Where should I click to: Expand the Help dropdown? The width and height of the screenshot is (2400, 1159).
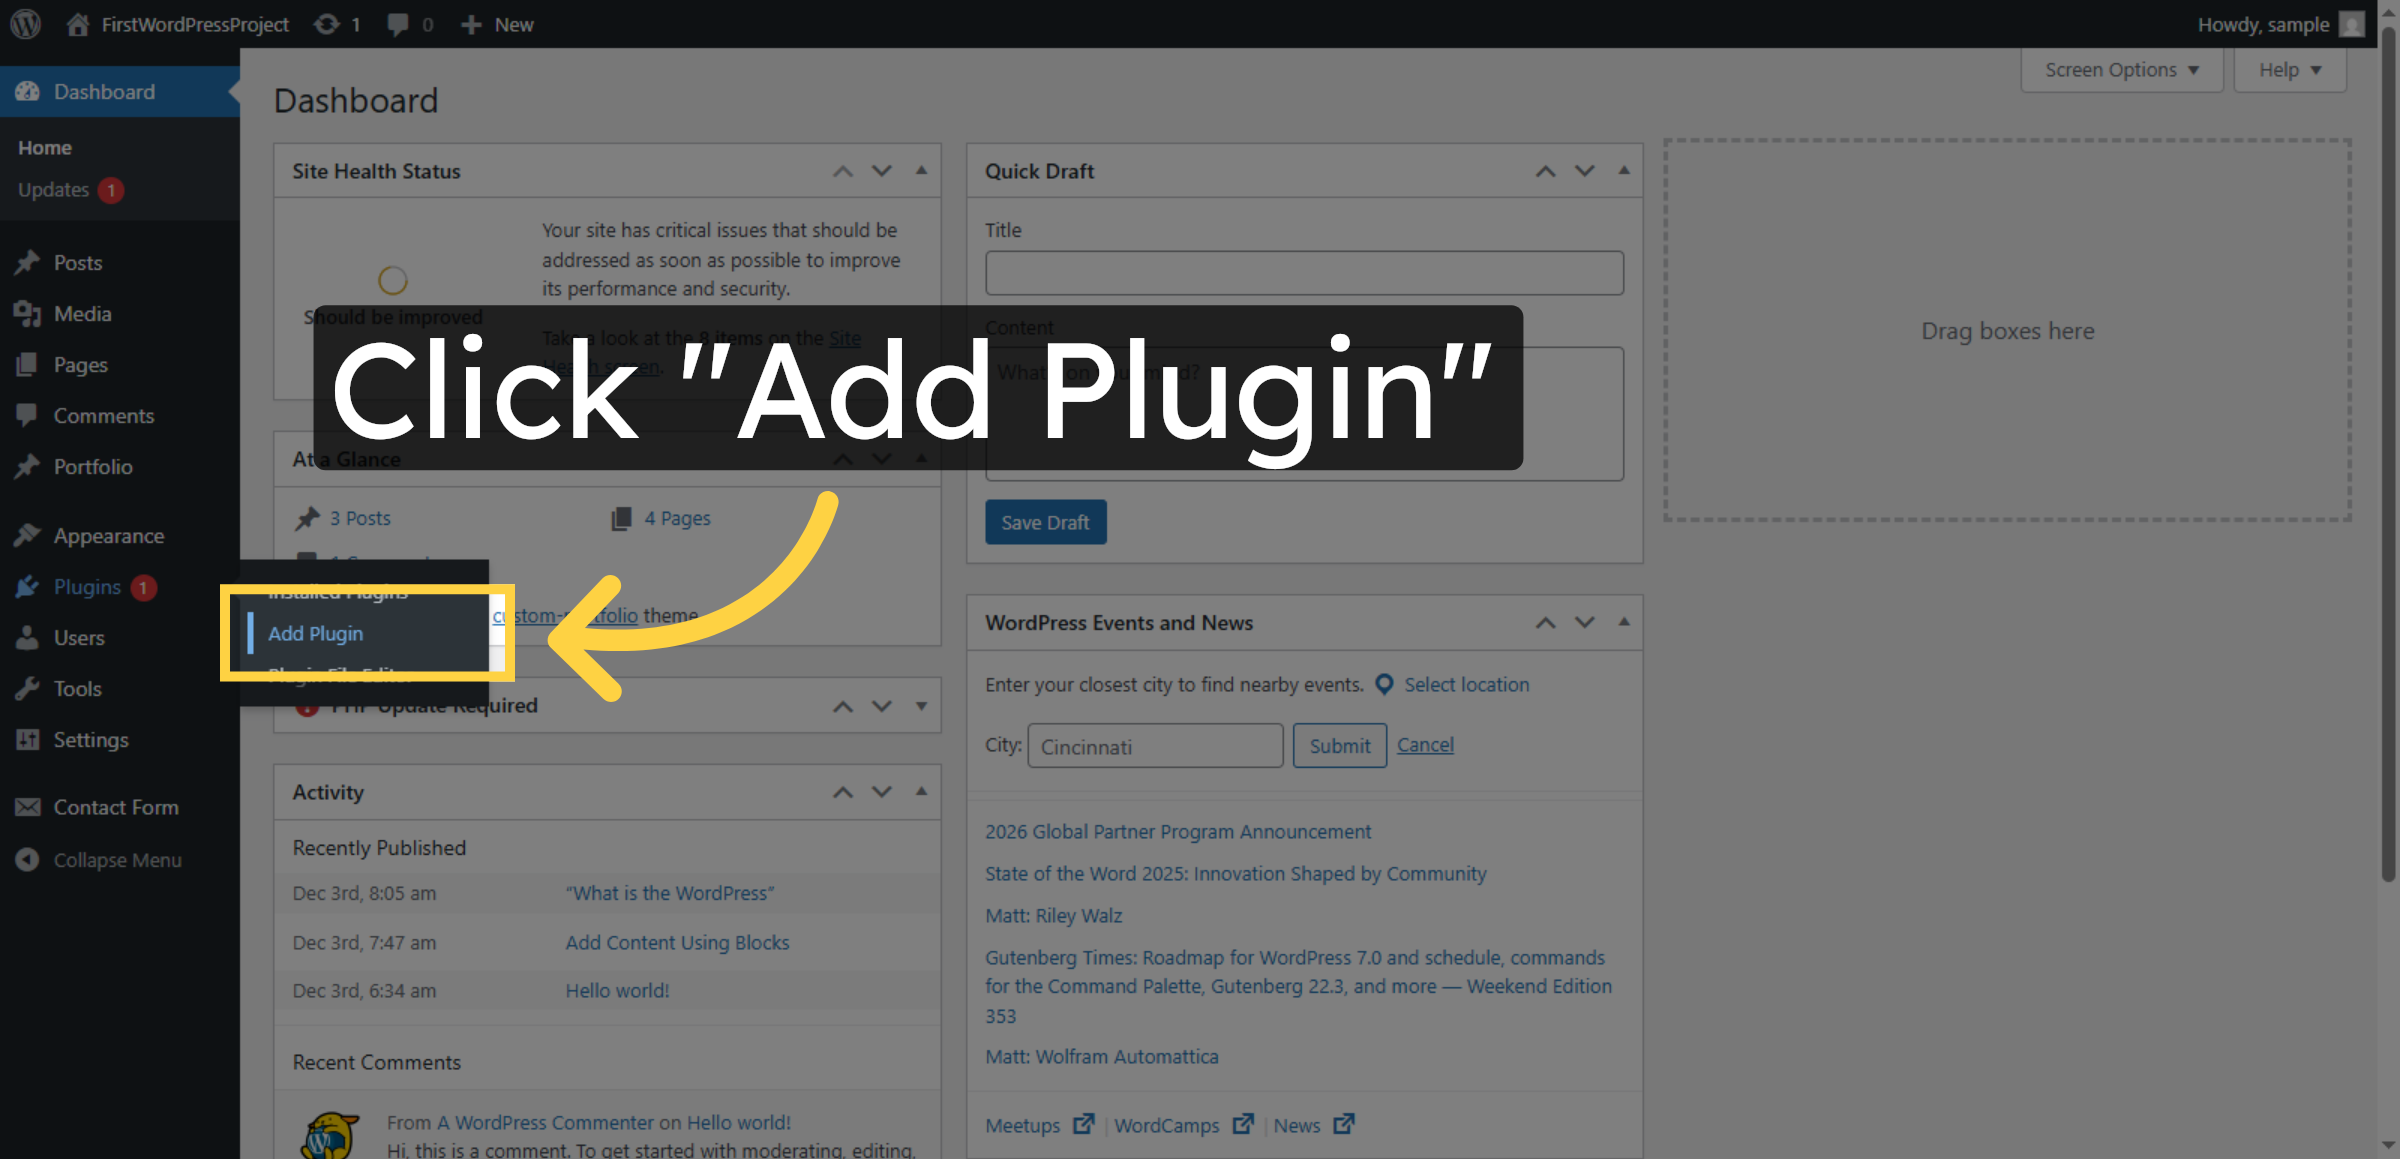coord(2289,69)
